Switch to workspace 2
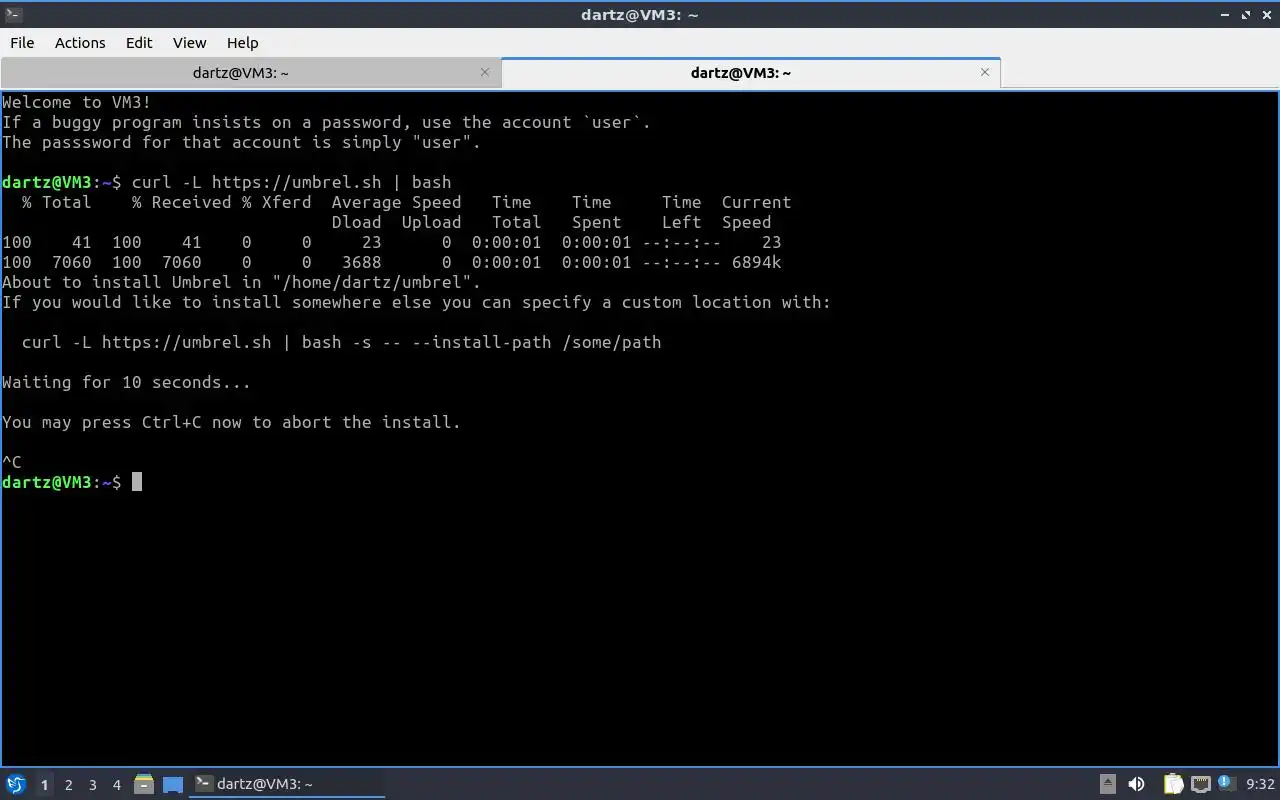The width and height of the screenshot is (1280, 800). point(68,785)
